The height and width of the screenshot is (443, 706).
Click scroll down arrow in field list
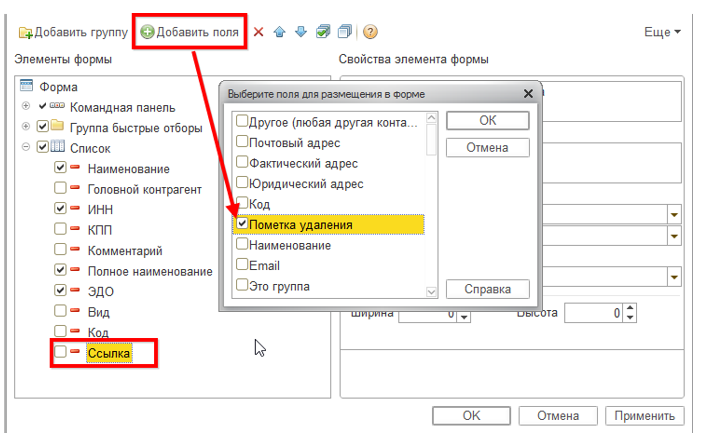tap(431, 292)
